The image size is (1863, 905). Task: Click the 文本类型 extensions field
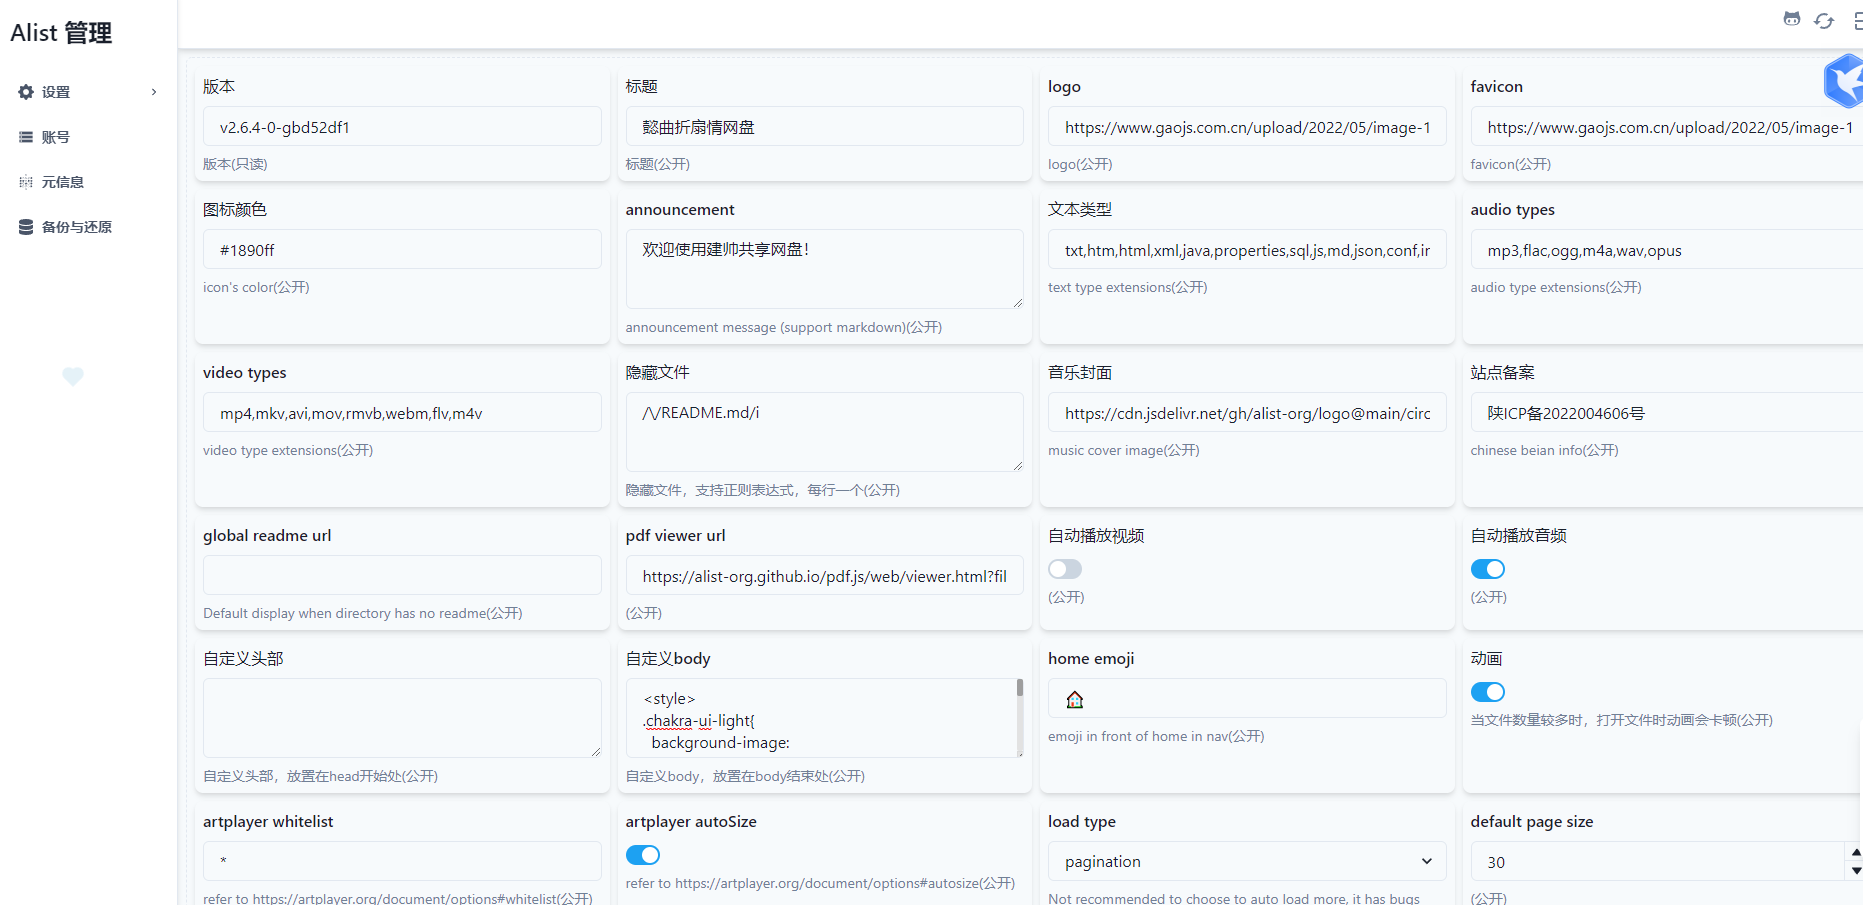pos(1247,250)
